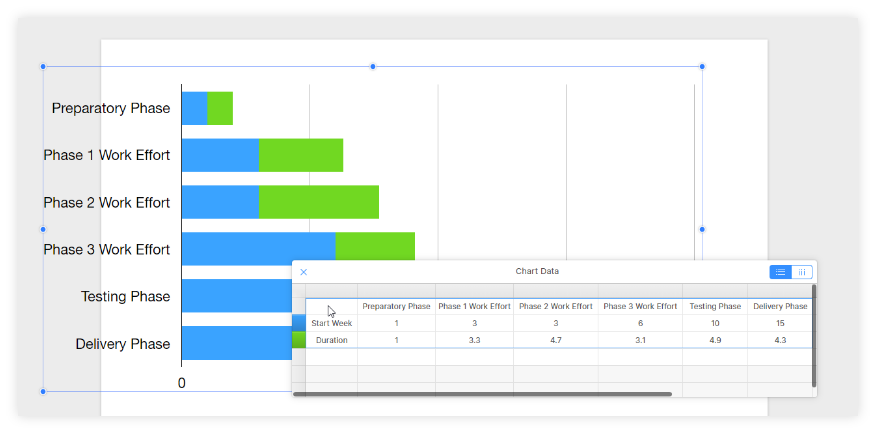Select the blue Start Week series swatch
Image resolution: width=876 pixels, height=434 pixels.
pos(299,323)
